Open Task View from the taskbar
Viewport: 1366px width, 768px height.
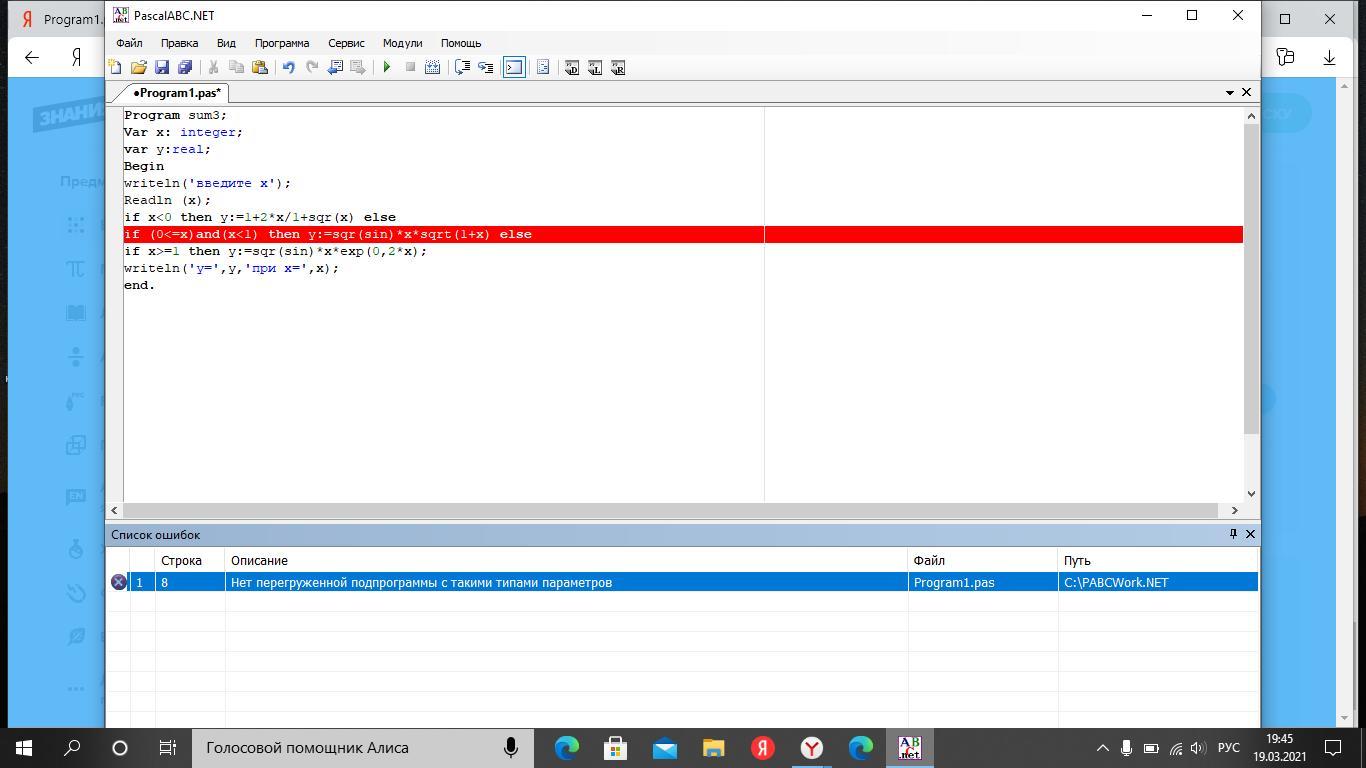coord(168,747)
